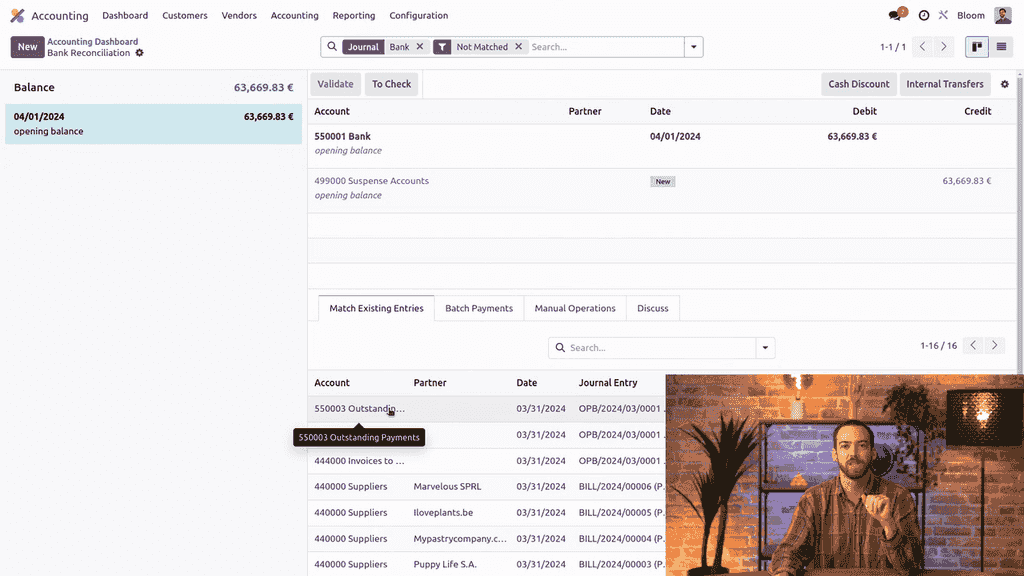The width and height of the screenshot is (1024, 576).
Task: Switch to the Manual Operations tab
Action: pyautogui.click(x=575, y=308)
